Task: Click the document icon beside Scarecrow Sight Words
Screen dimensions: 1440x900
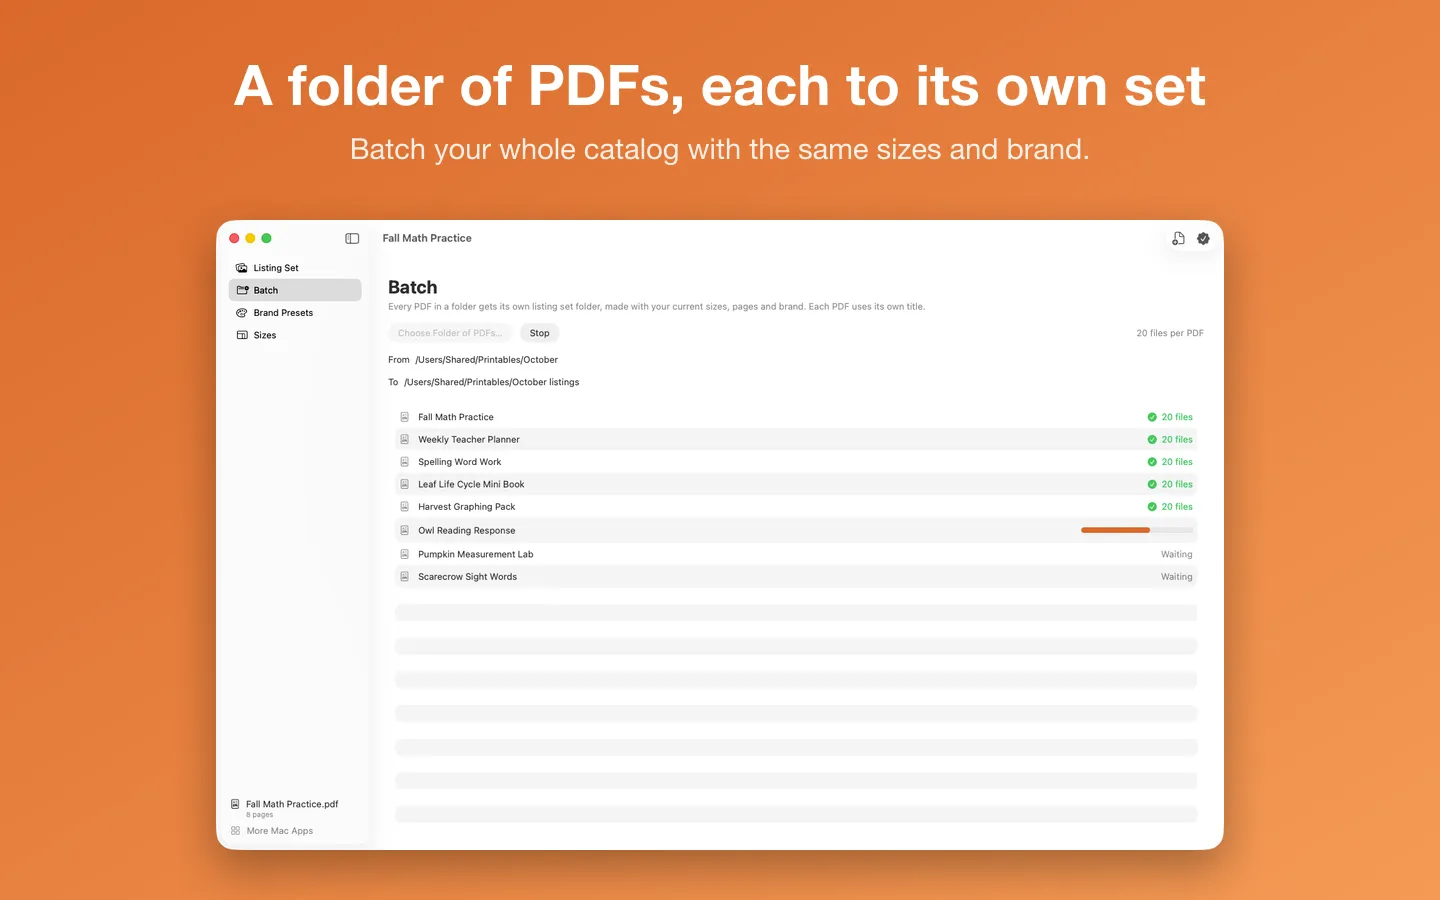Action: tap(404, 577)
